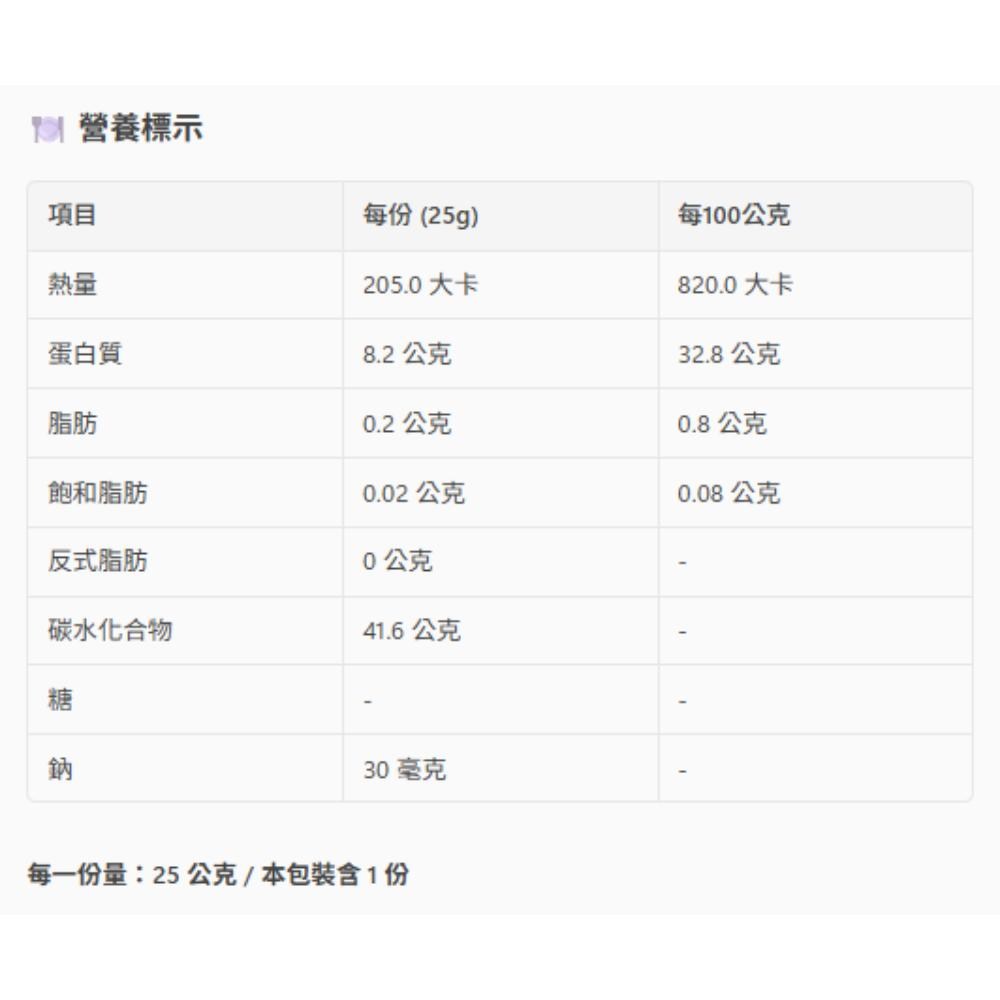
Task: Click the 每一份量 serving size note
Action: tap(218, 875)
